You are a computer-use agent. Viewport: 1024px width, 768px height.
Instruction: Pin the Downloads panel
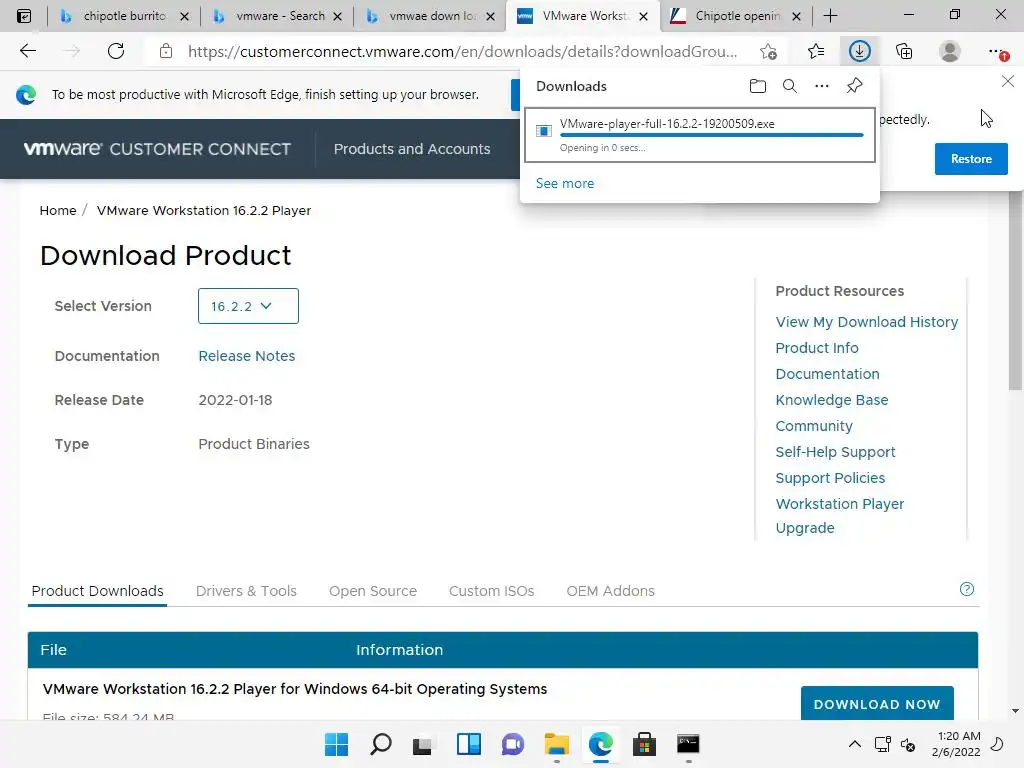[854, 86]
